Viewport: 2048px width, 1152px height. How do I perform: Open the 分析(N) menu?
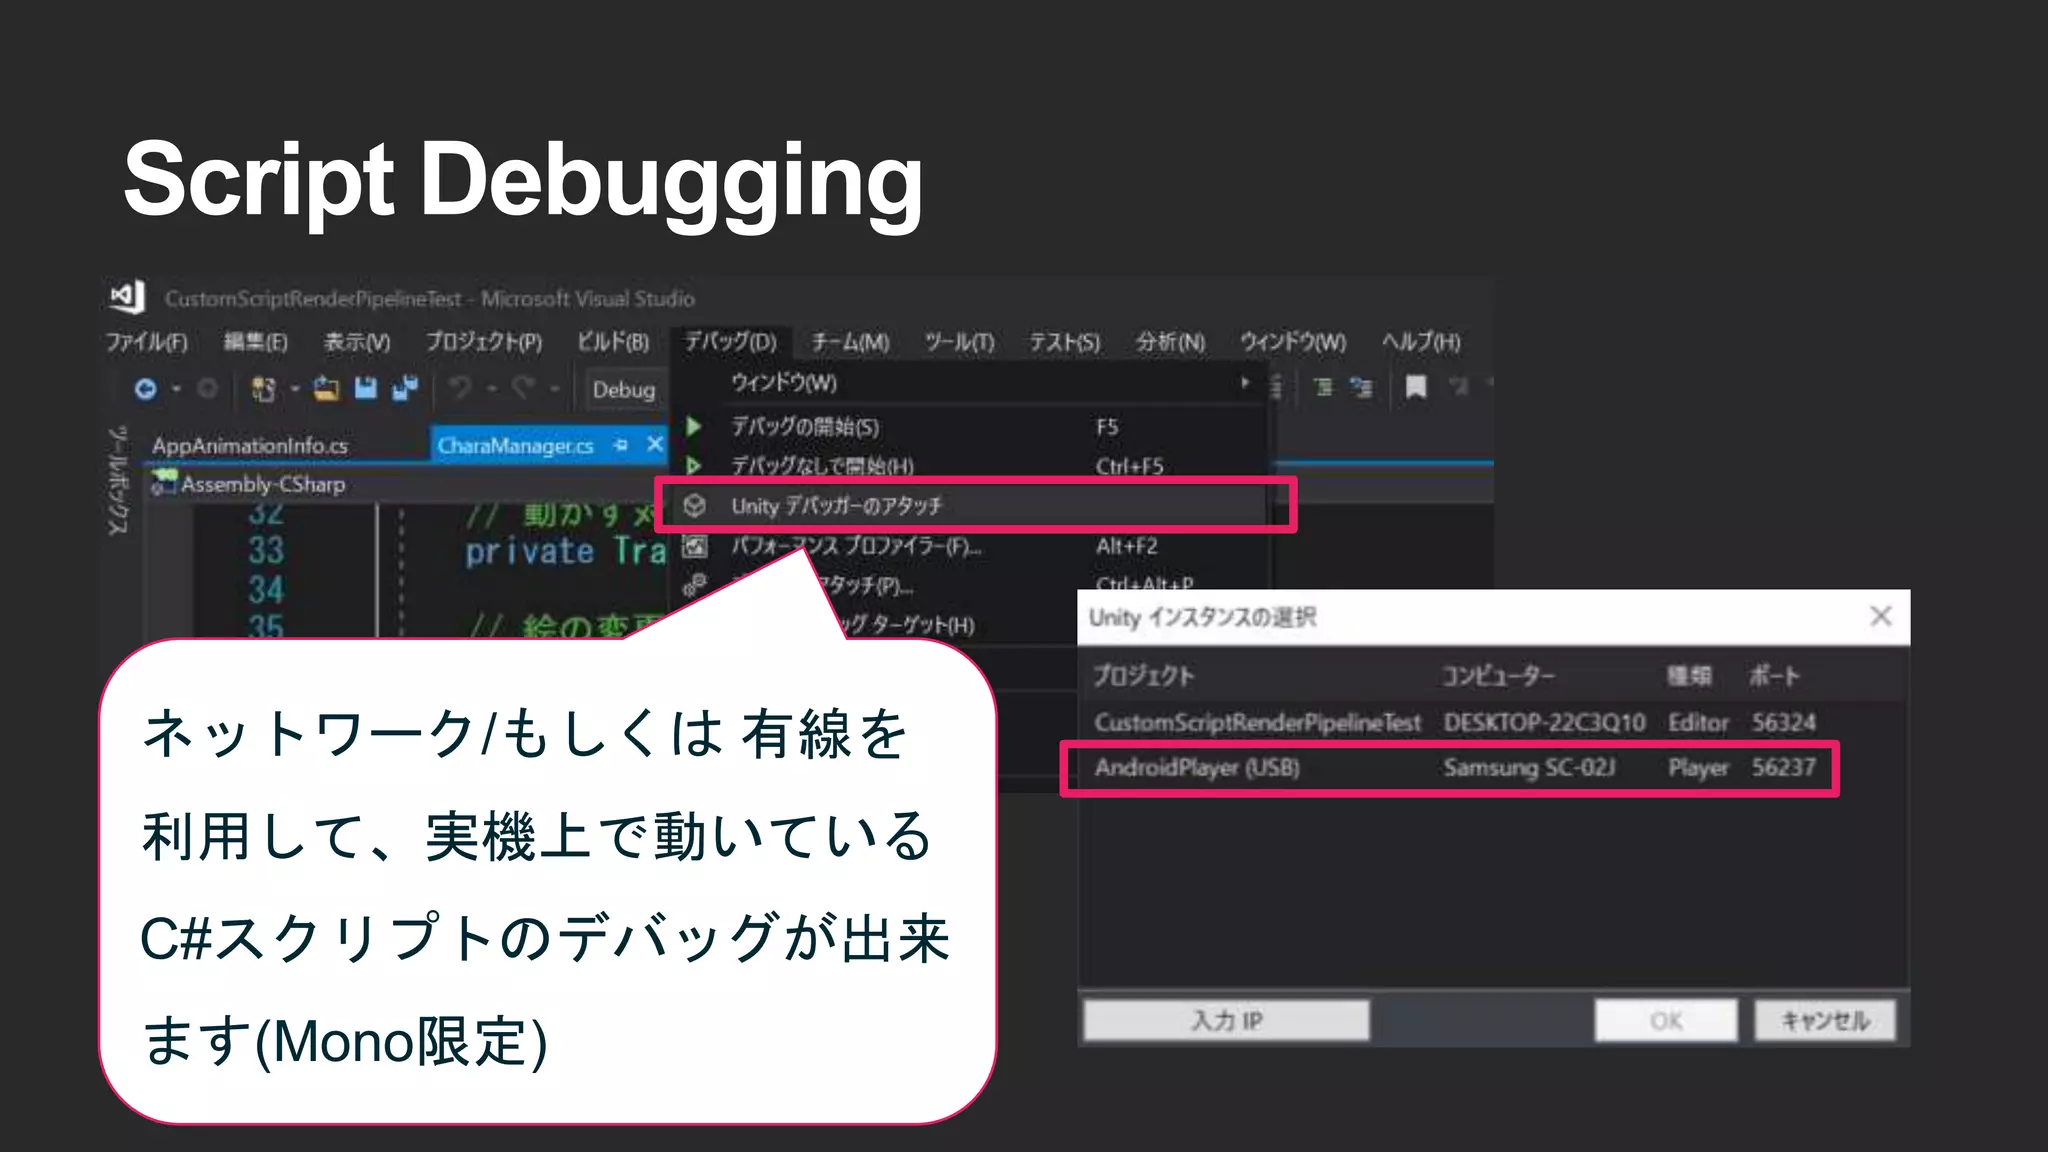pyautogui.click(x=1170, y=342)
